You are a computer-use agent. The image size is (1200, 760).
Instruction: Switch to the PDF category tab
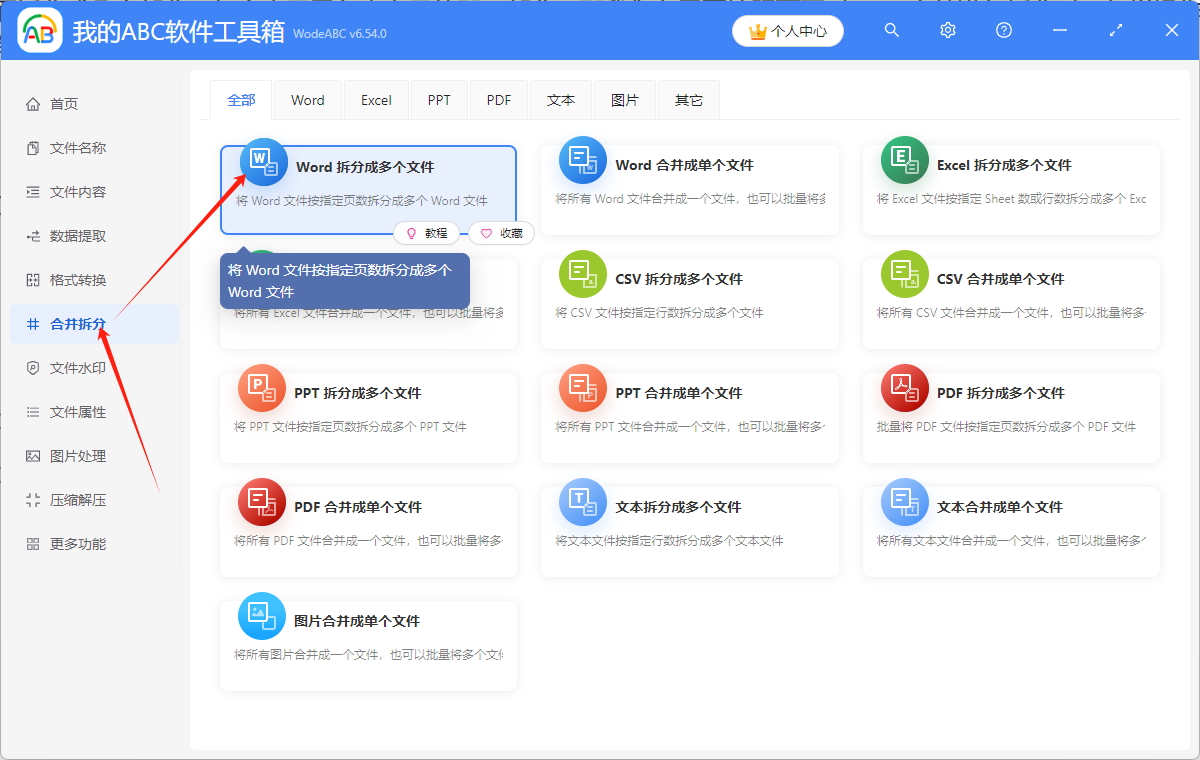pos(498,99)
